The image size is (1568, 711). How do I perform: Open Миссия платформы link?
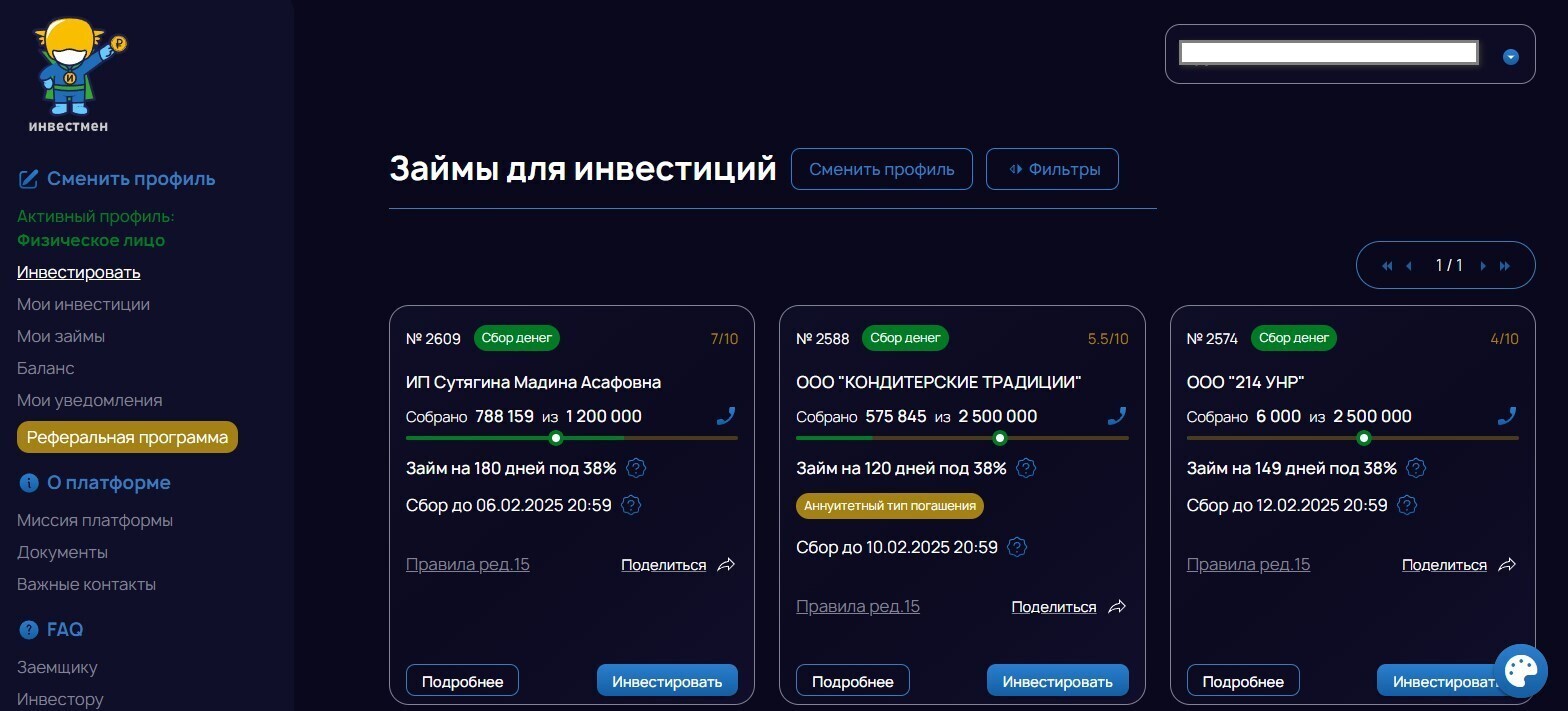(x=95, y=520)
